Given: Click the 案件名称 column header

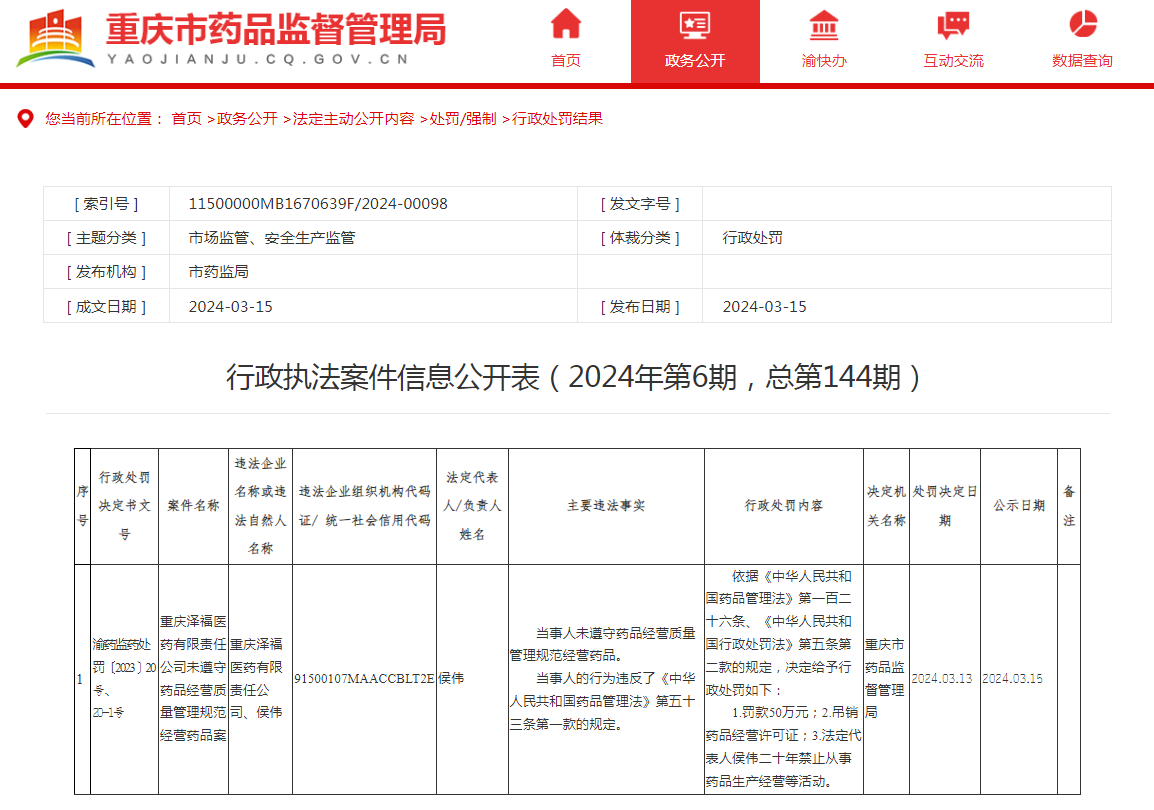Looking at the screenshot, I should (x=193, y=505).
